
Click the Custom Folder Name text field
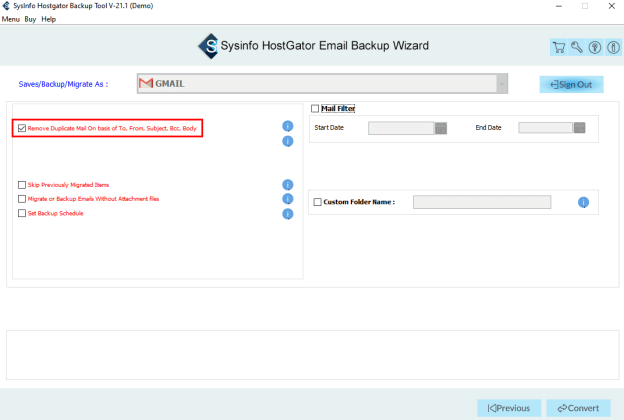[x=482, y=202]
